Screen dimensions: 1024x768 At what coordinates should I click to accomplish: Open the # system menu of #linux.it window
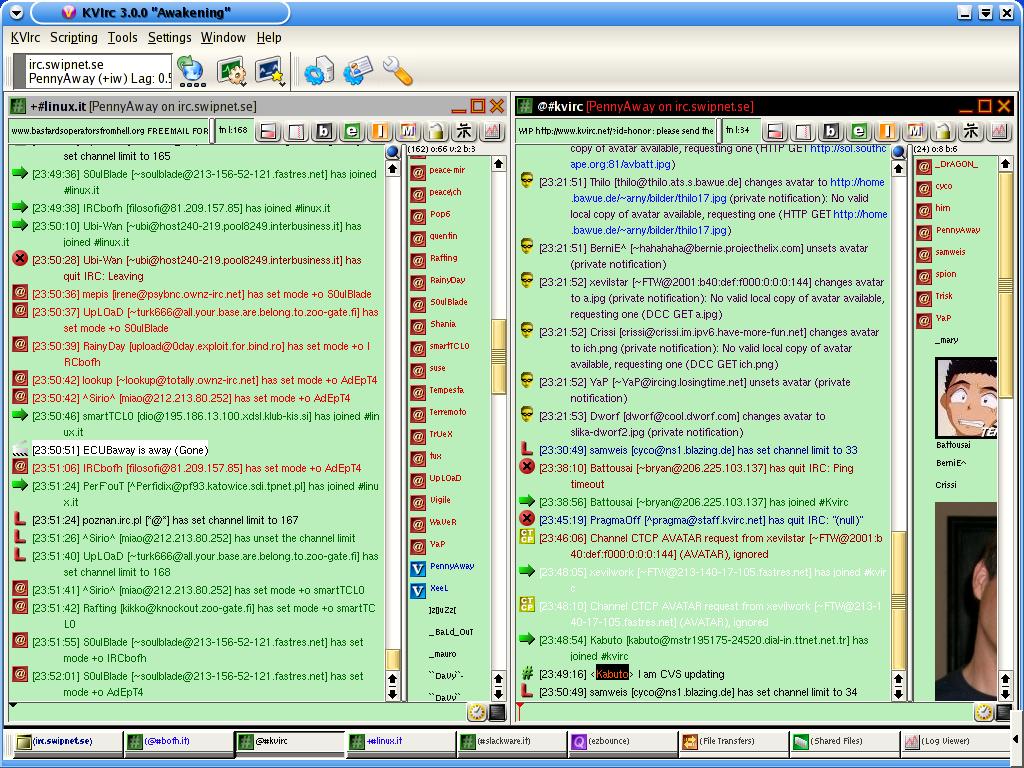coord(18,106)
